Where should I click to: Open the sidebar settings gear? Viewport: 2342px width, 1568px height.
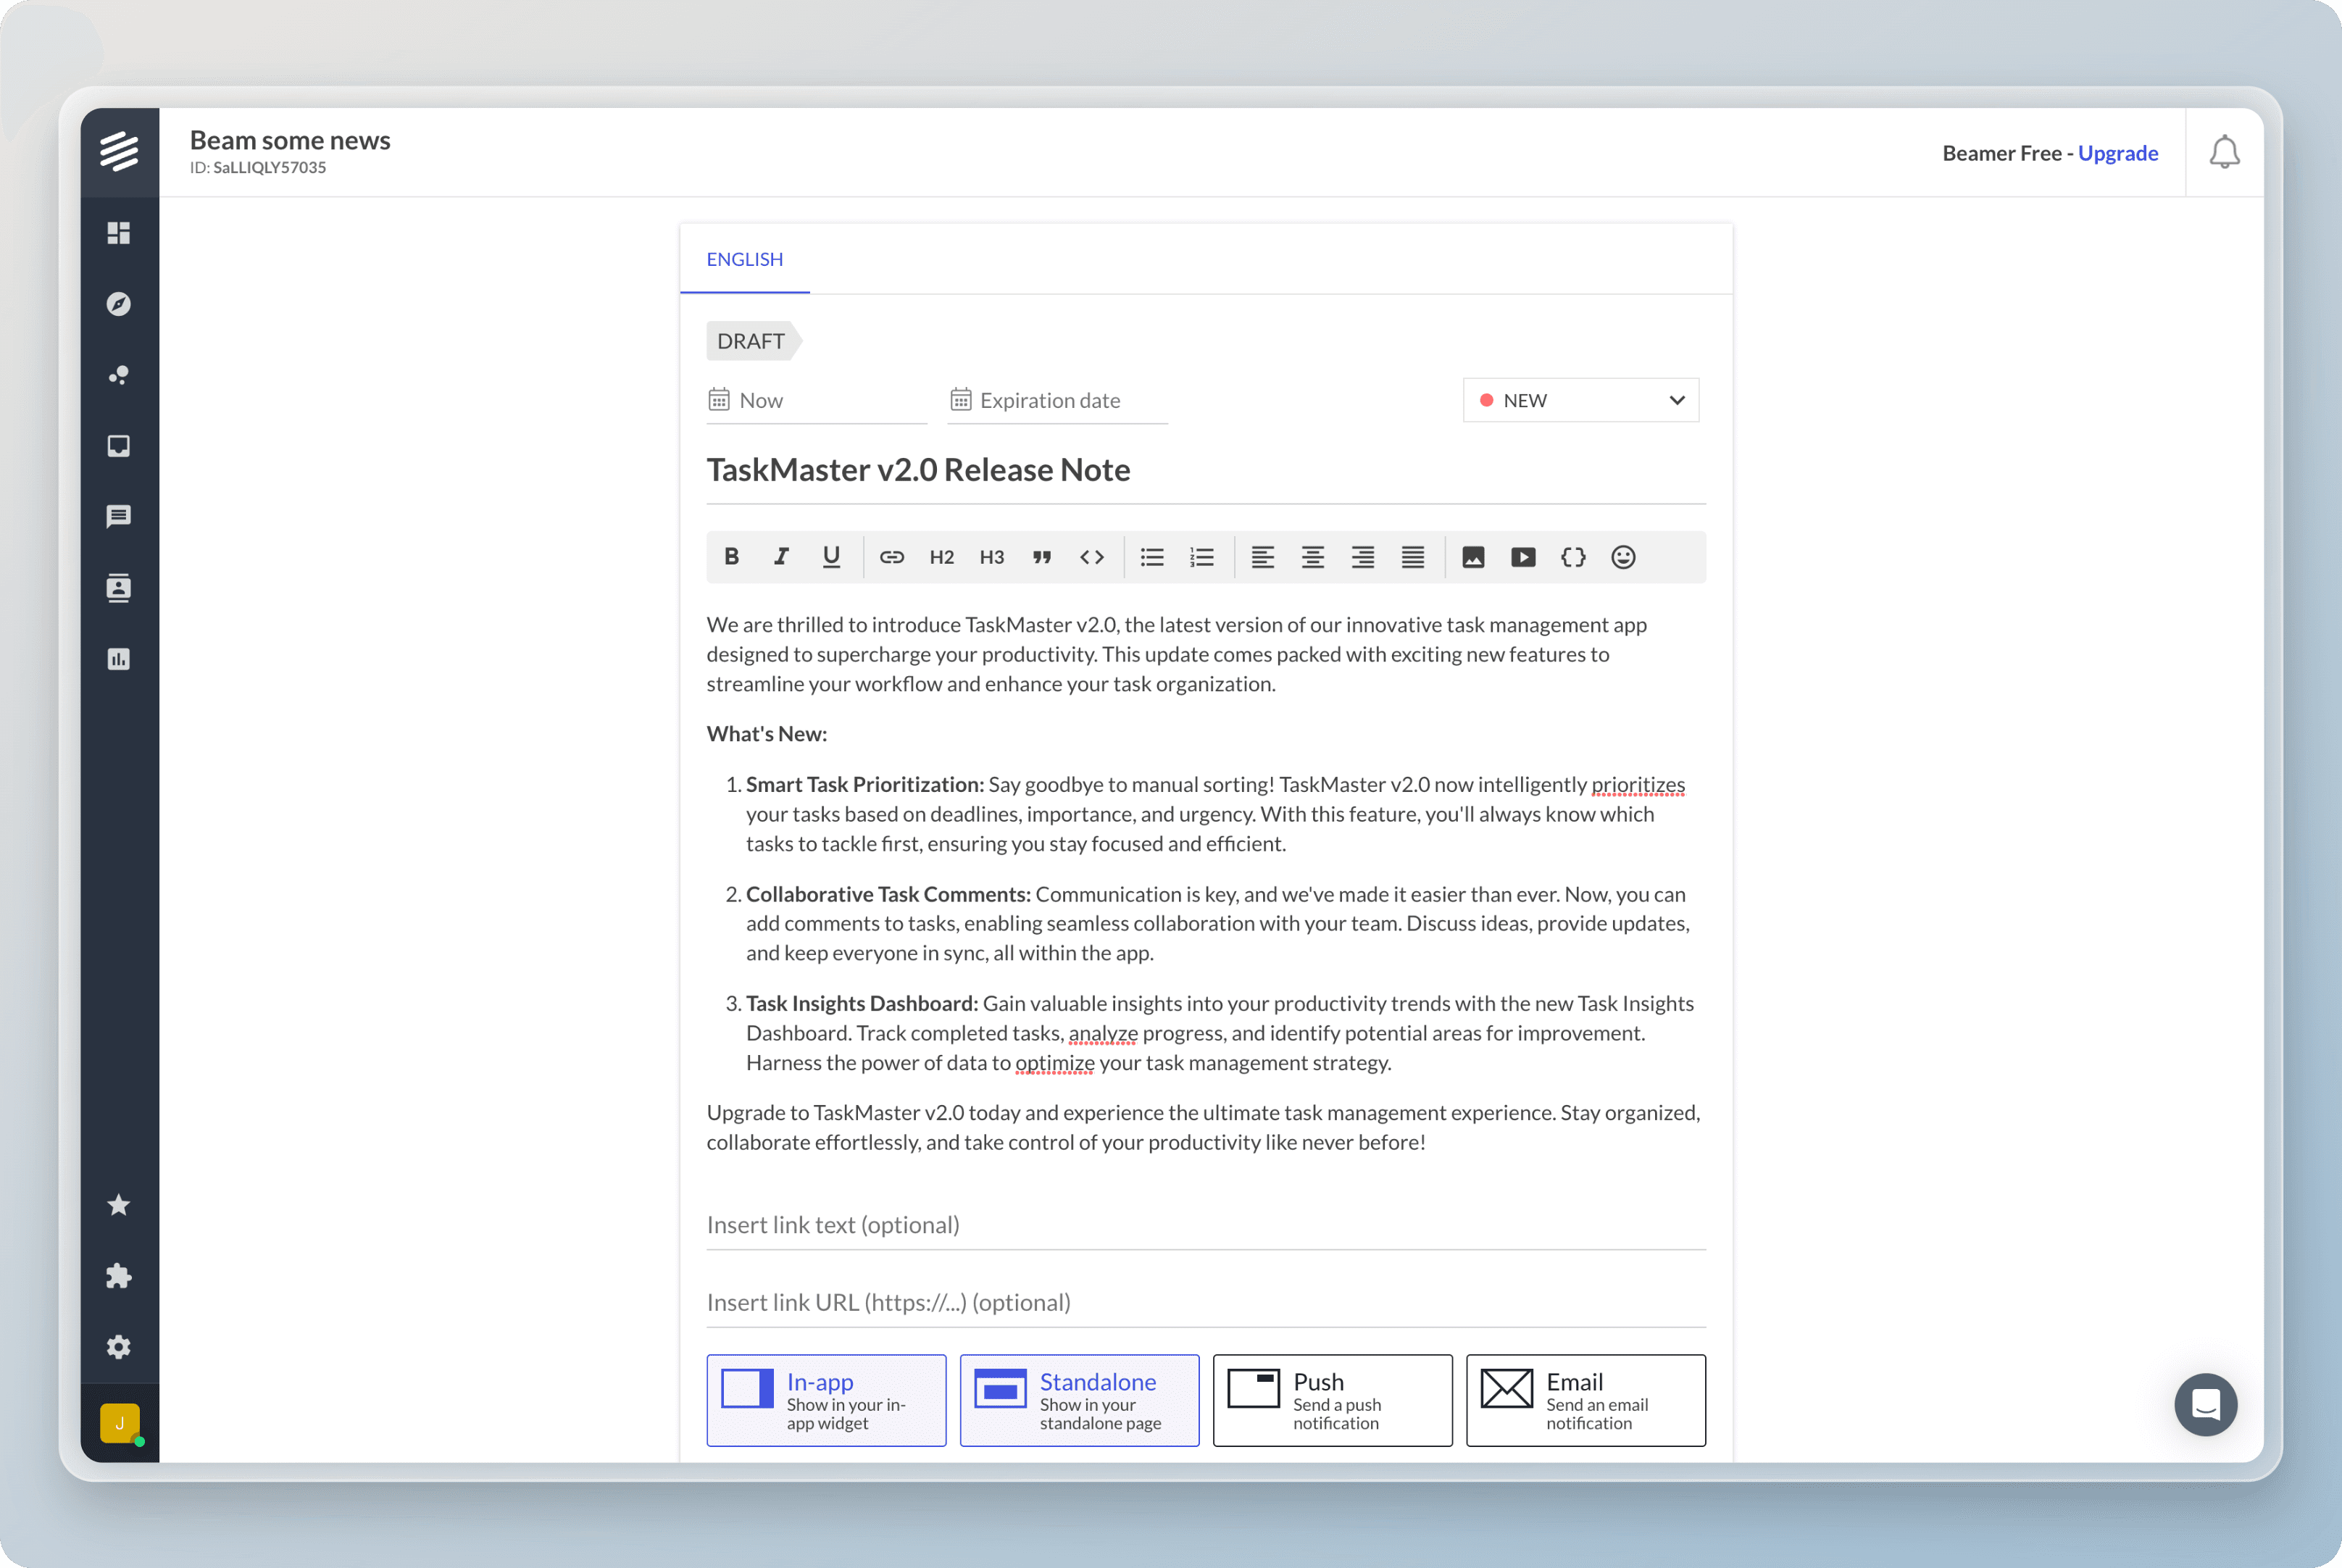[119, 1346]
